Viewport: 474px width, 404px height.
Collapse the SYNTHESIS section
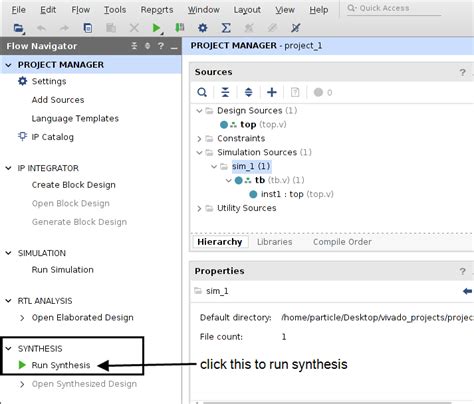click(x=9, y=349)
